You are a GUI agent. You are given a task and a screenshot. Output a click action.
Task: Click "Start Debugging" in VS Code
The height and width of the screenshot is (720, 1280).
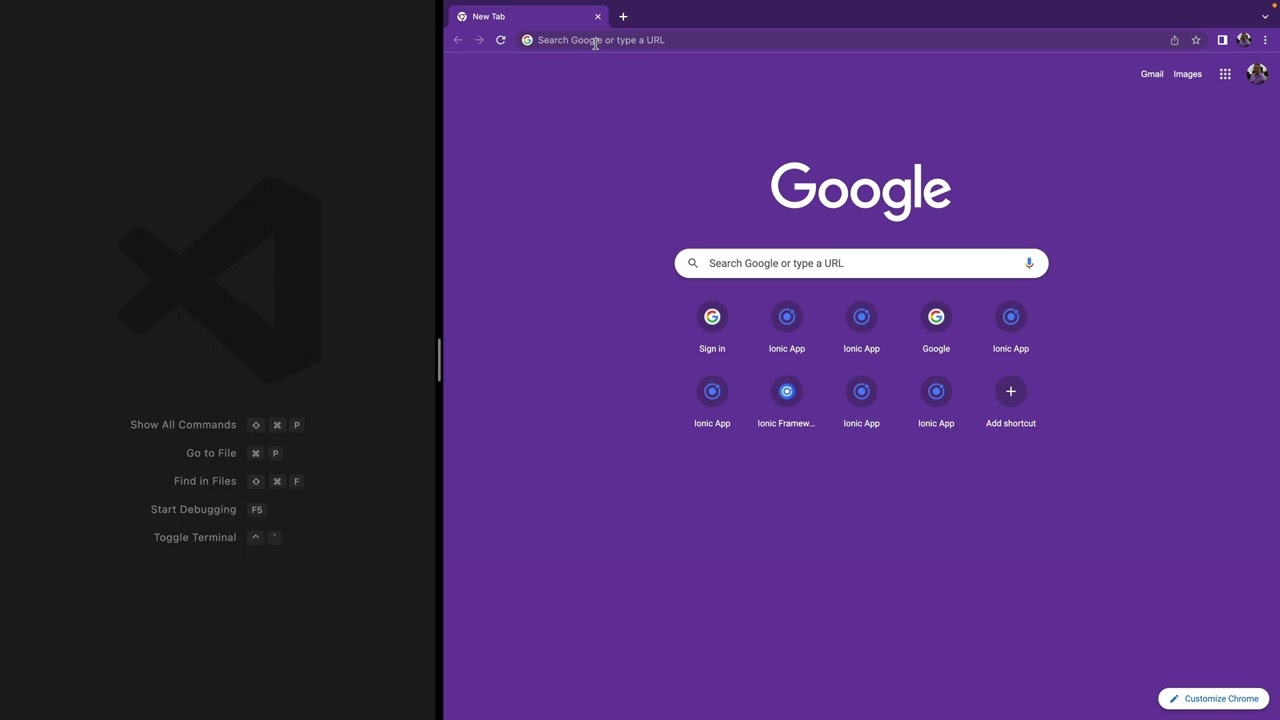pos(193,509)
